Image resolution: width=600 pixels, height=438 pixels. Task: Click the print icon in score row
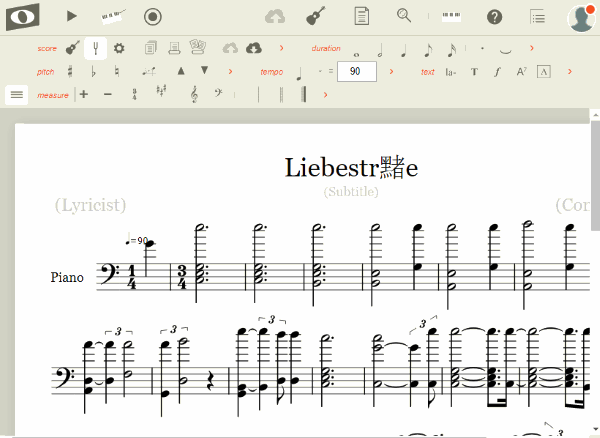pyautogui.click(x=174, y=48)
